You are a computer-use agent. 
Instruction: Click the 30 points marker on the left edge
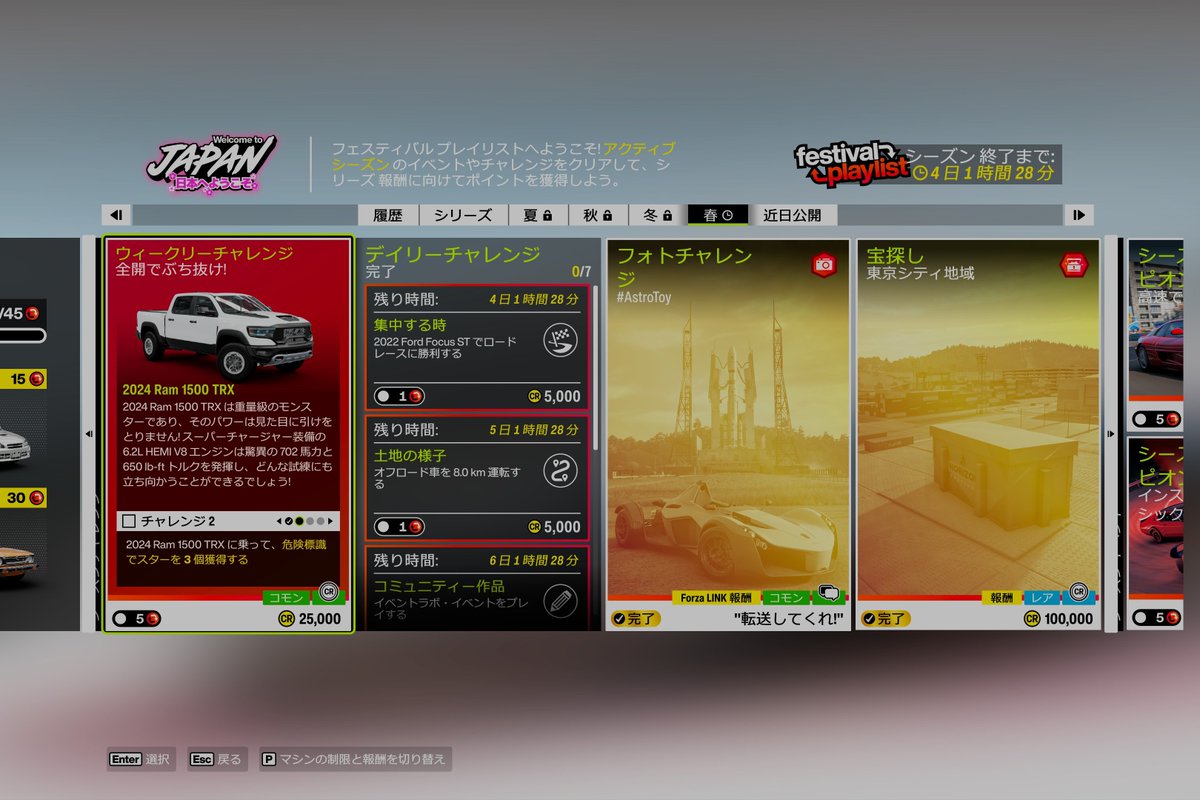click(22, 497)
